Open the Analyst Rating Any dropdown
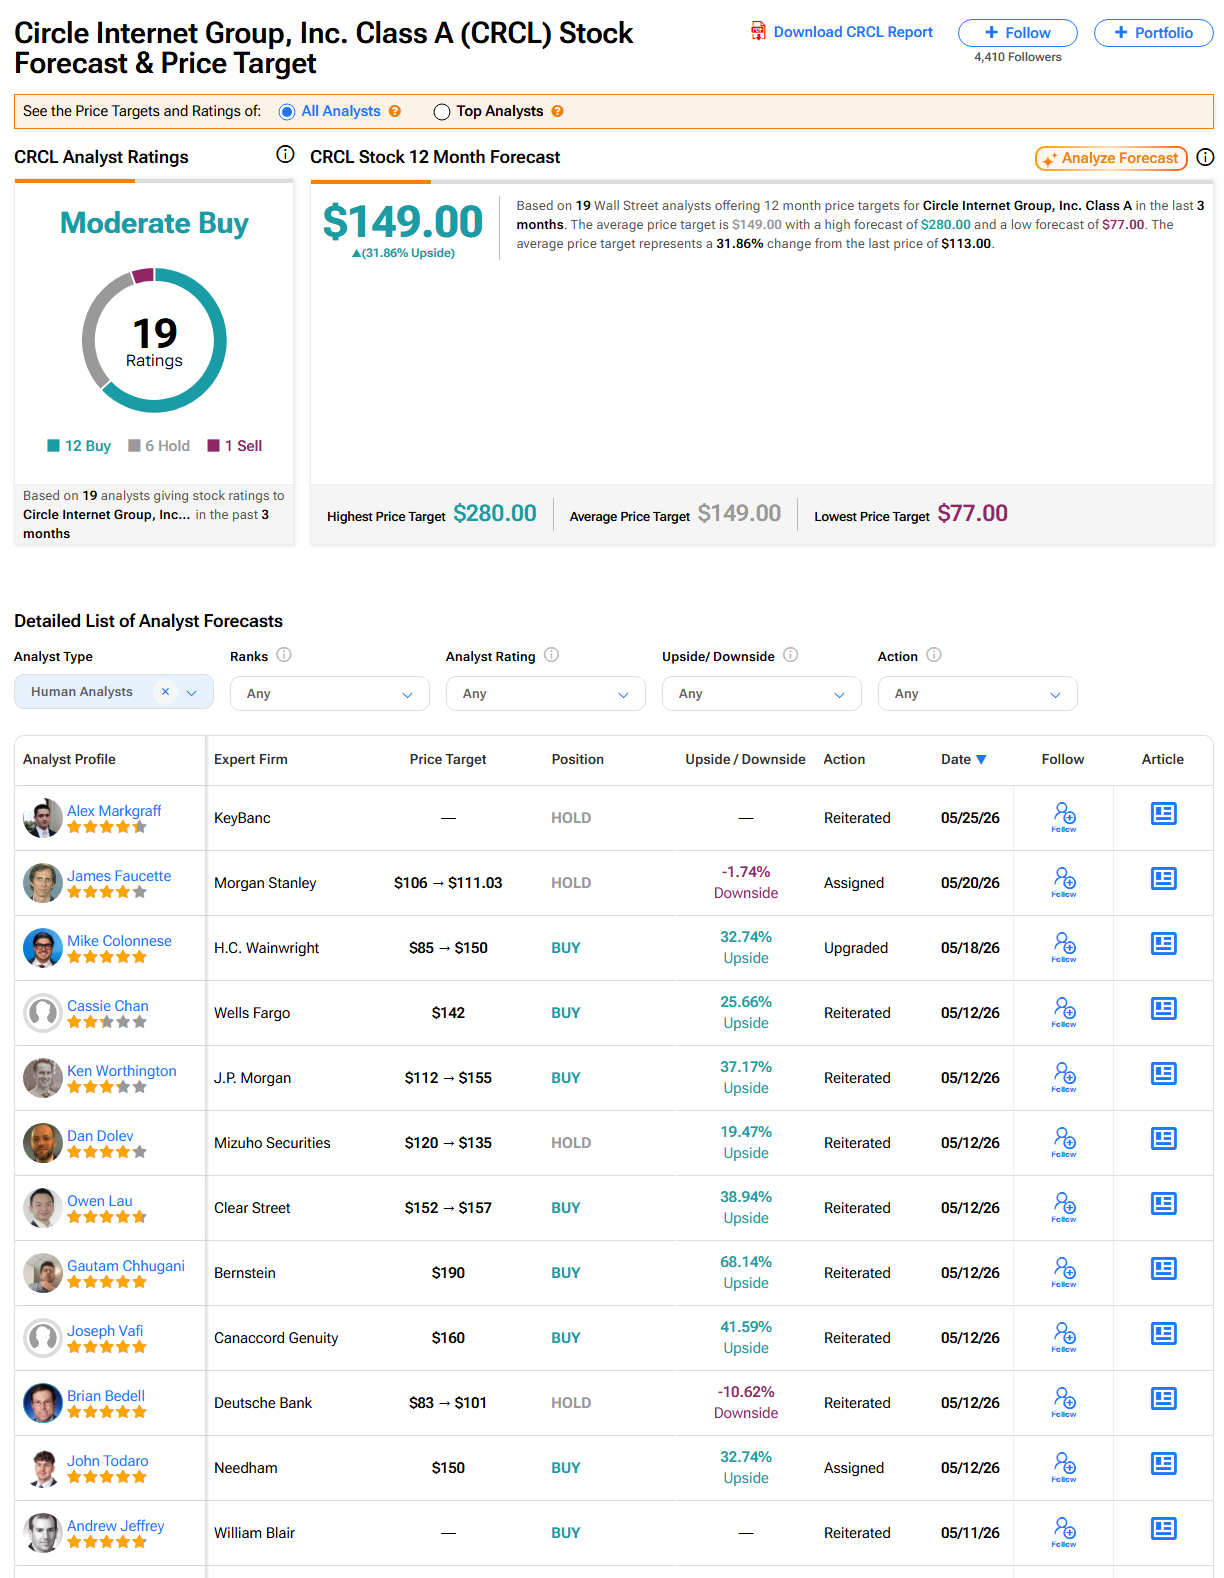The height and width of the screenshot is (1578, 1224). [546, 693]
